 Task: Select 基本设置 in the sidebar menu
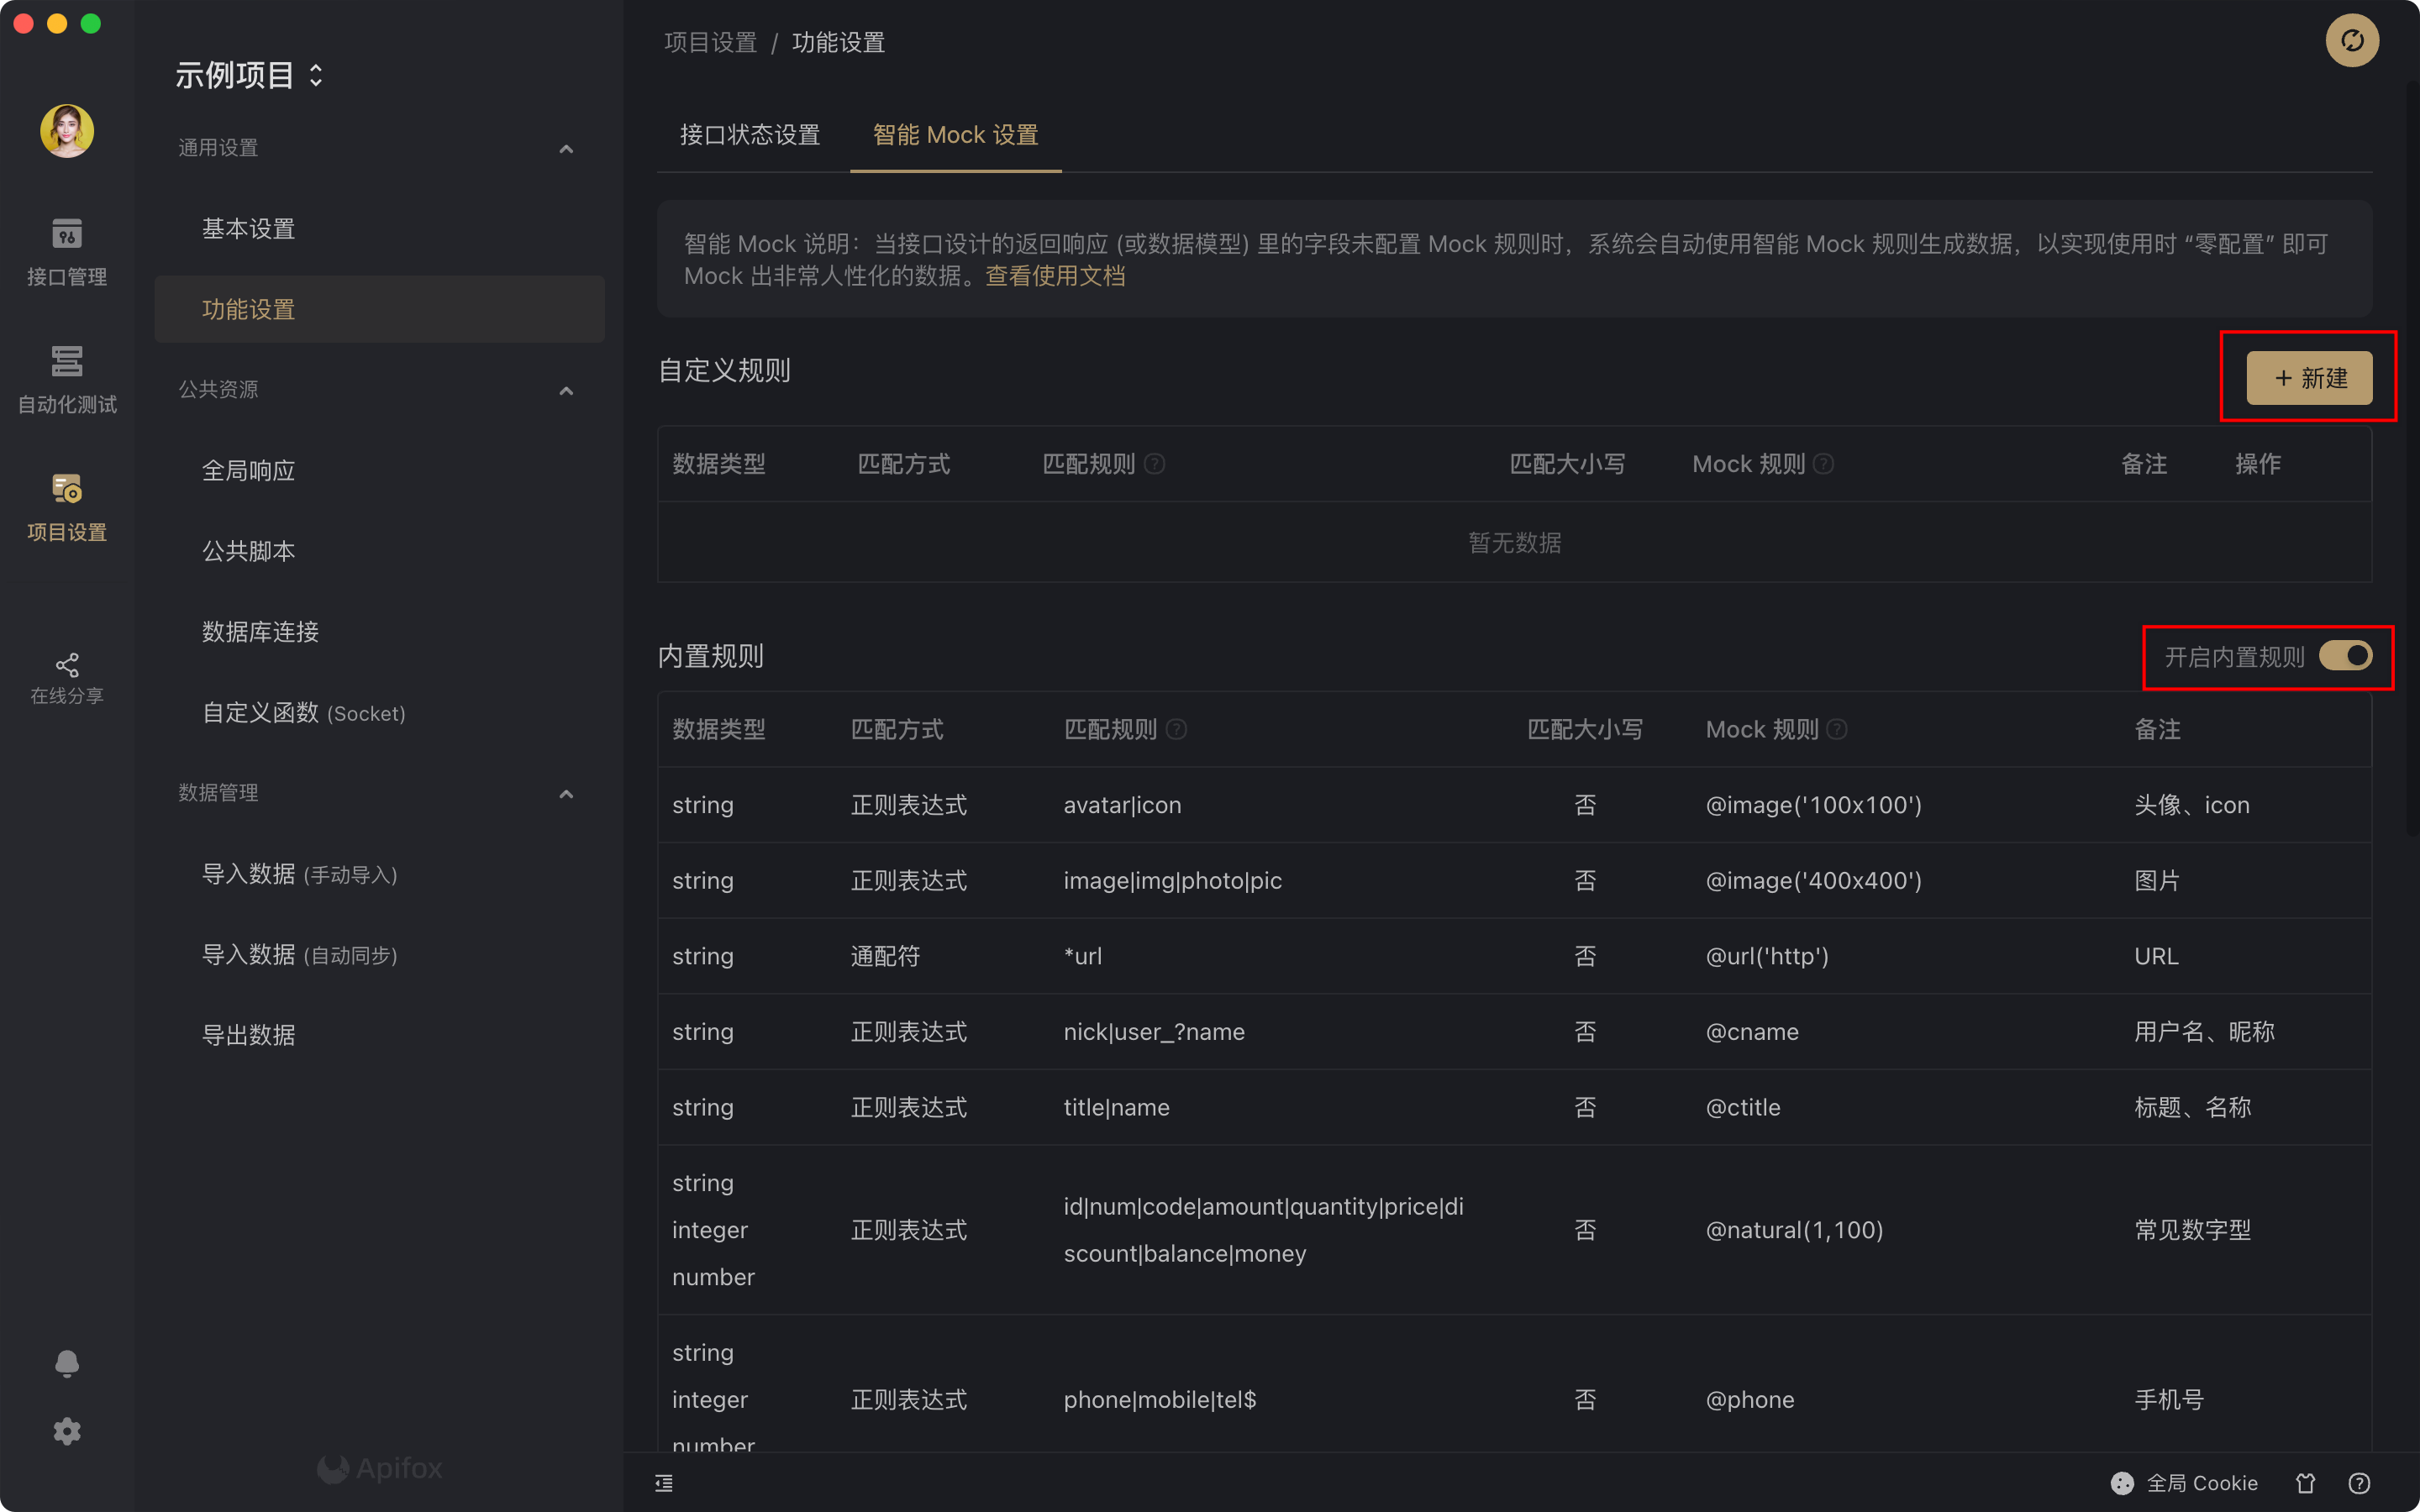[x=248, y=229]
